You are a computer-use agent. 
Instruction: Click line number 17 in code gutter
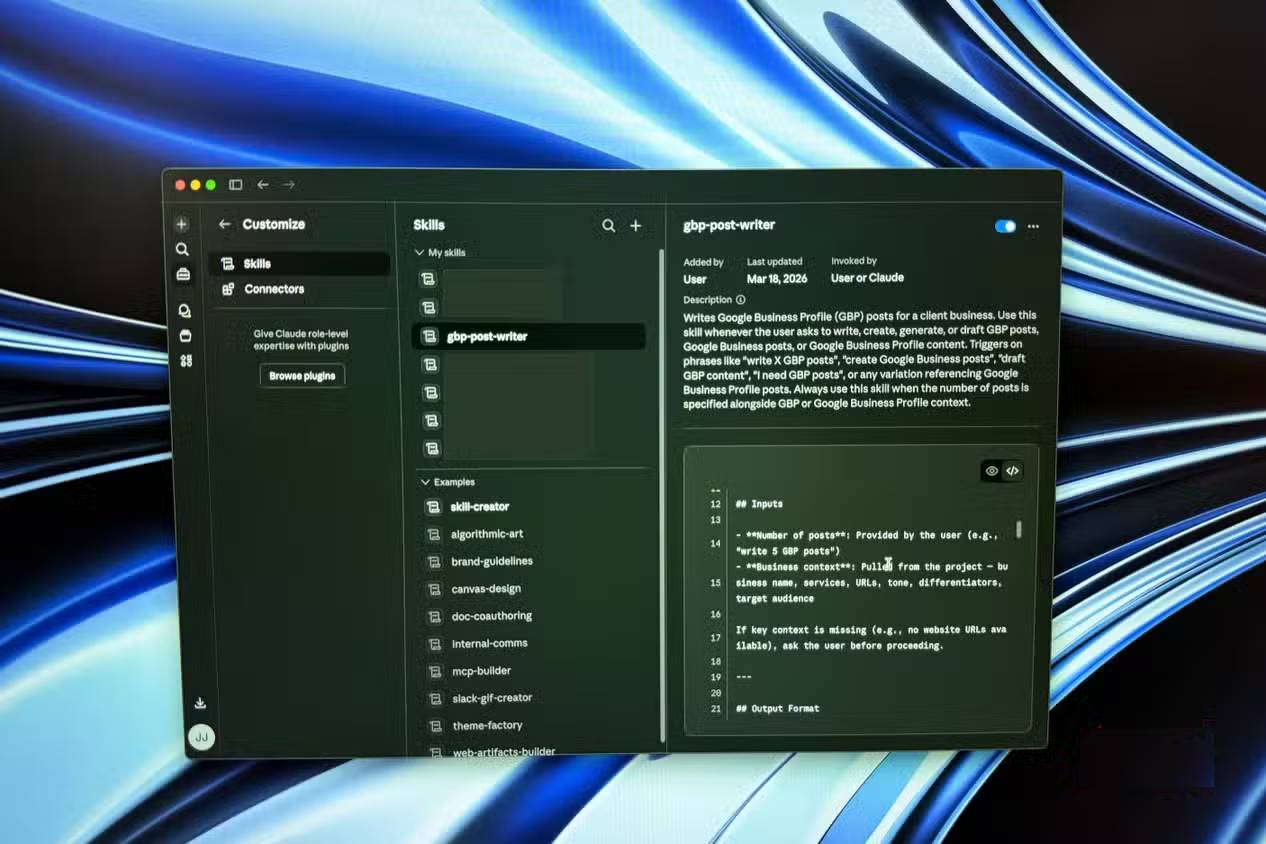coord(715,638)
